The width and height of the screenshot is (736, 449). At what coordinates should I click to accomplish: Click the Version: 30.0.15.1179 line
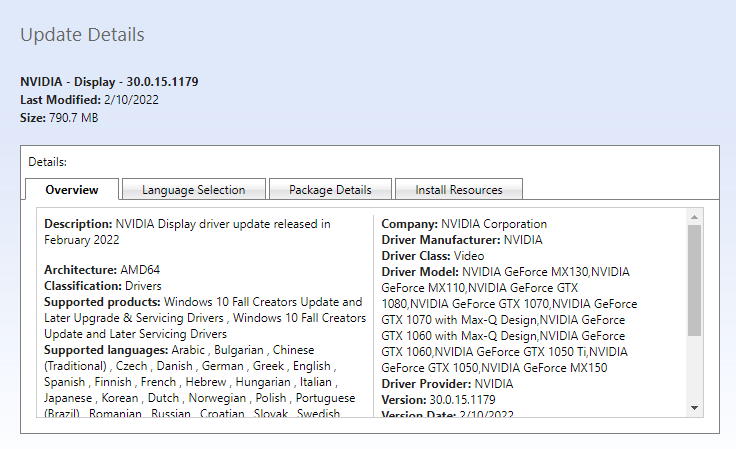point(438,400)
